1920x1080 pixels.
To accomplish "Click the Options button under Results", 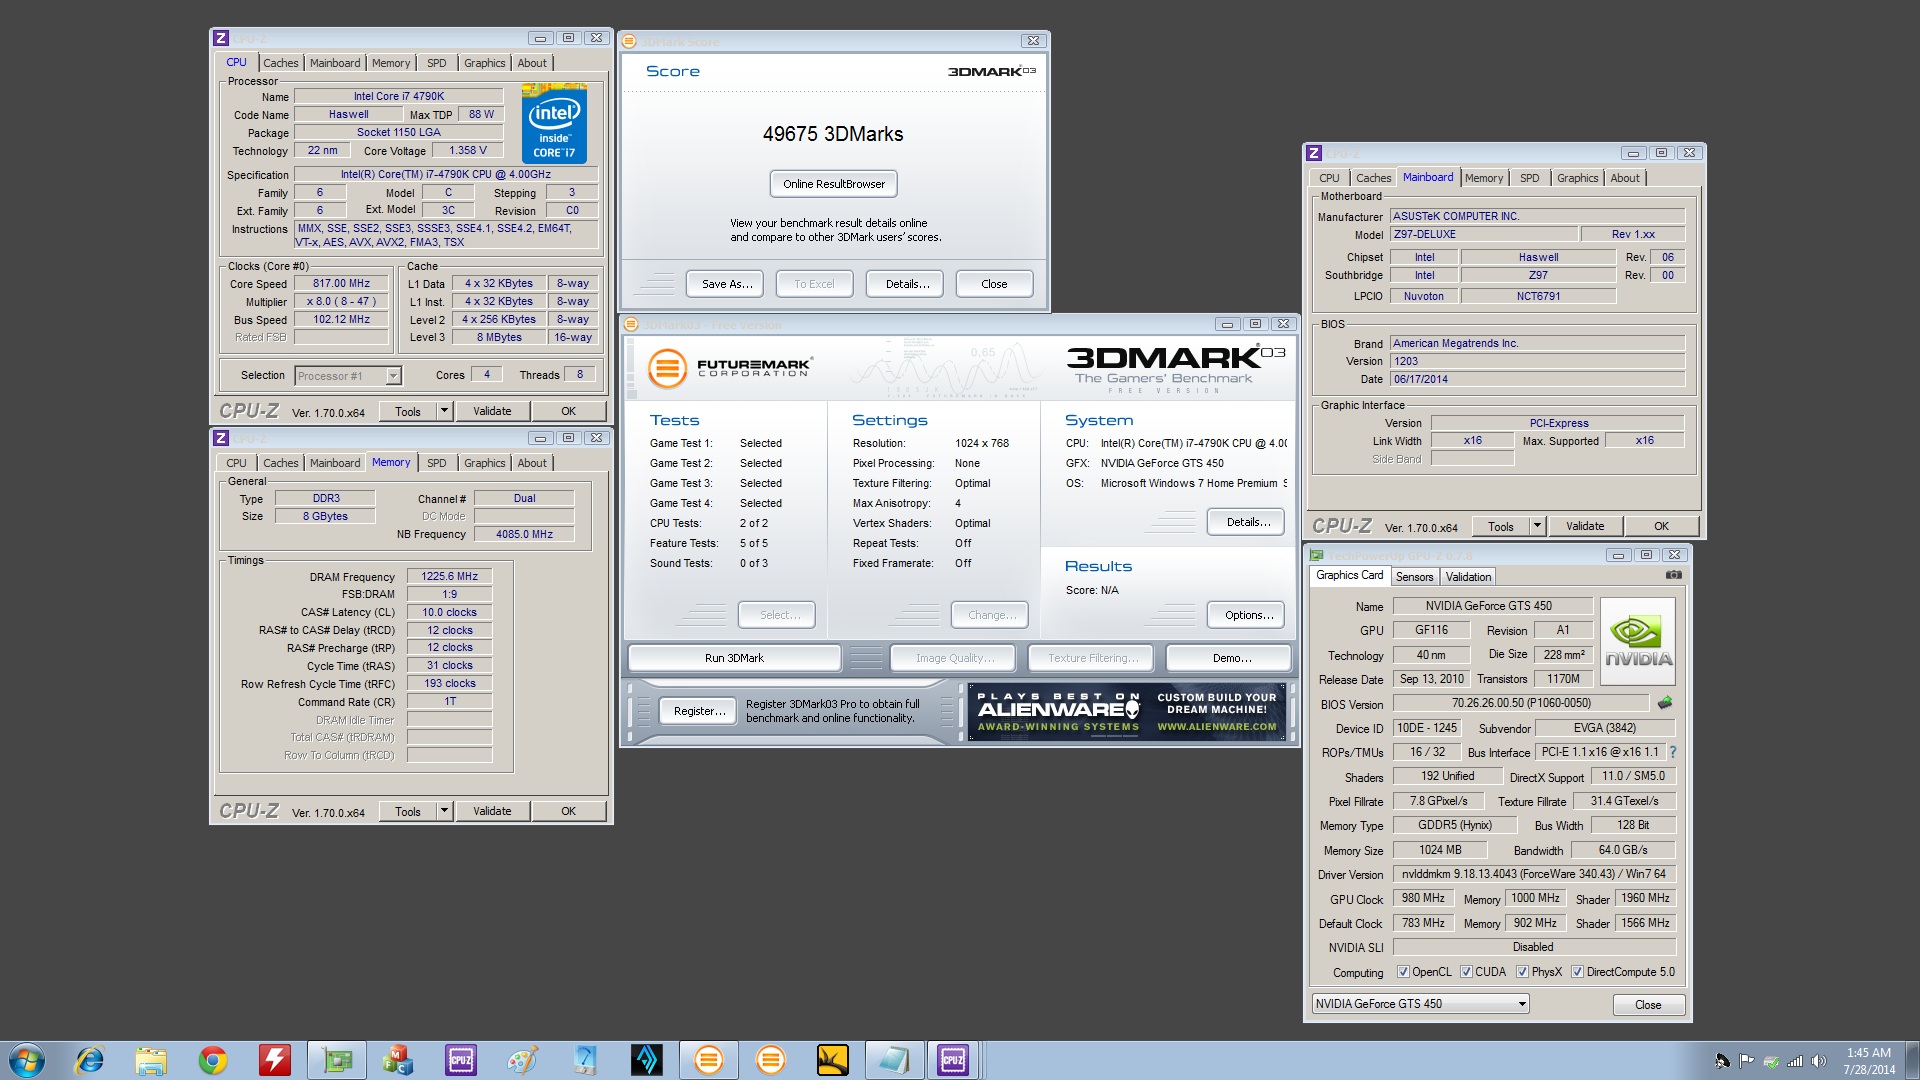I will pos(1248,615).
